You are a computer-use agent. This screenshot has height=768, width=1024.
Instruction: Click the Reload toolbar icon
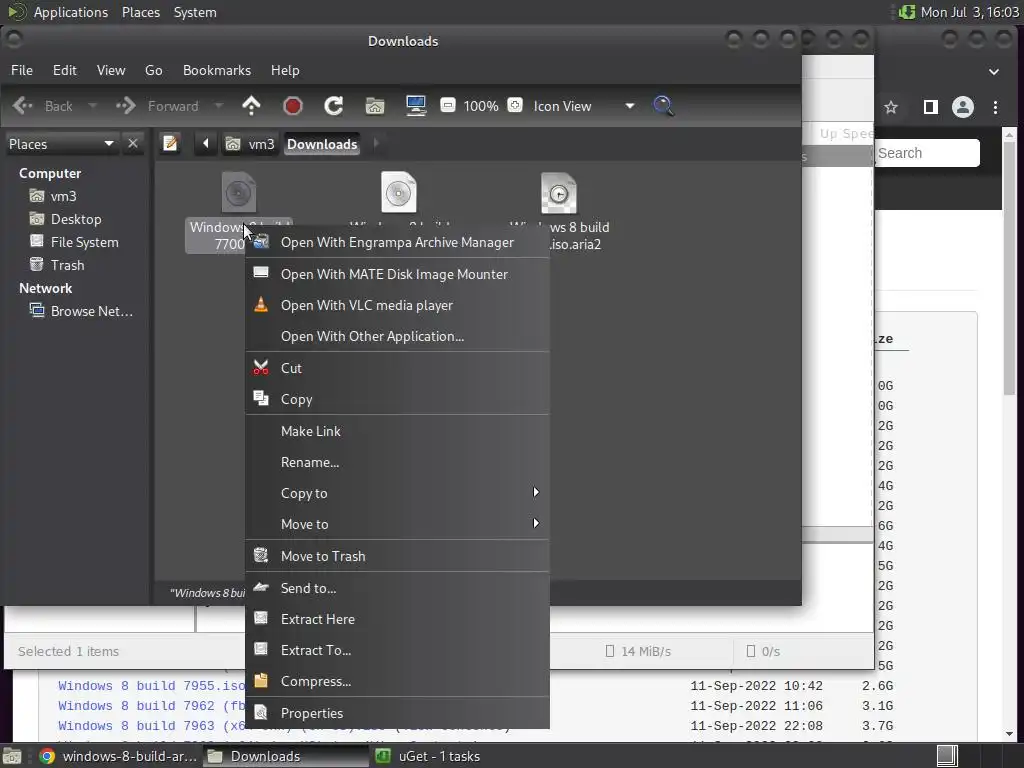tap(334, 106)
